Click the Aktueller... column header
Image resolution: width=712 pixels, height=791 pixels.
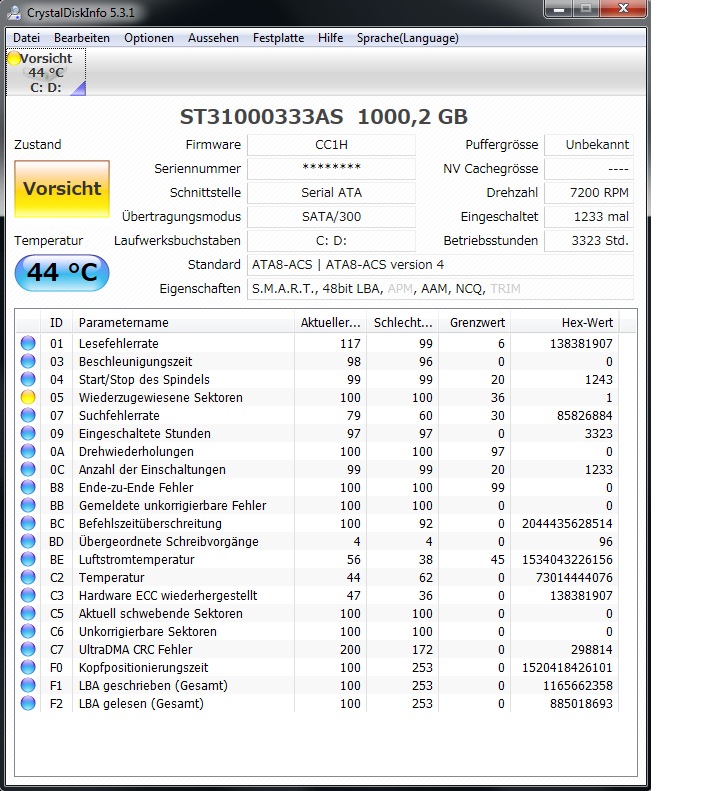pyautogui.click(x=331, y=322)
